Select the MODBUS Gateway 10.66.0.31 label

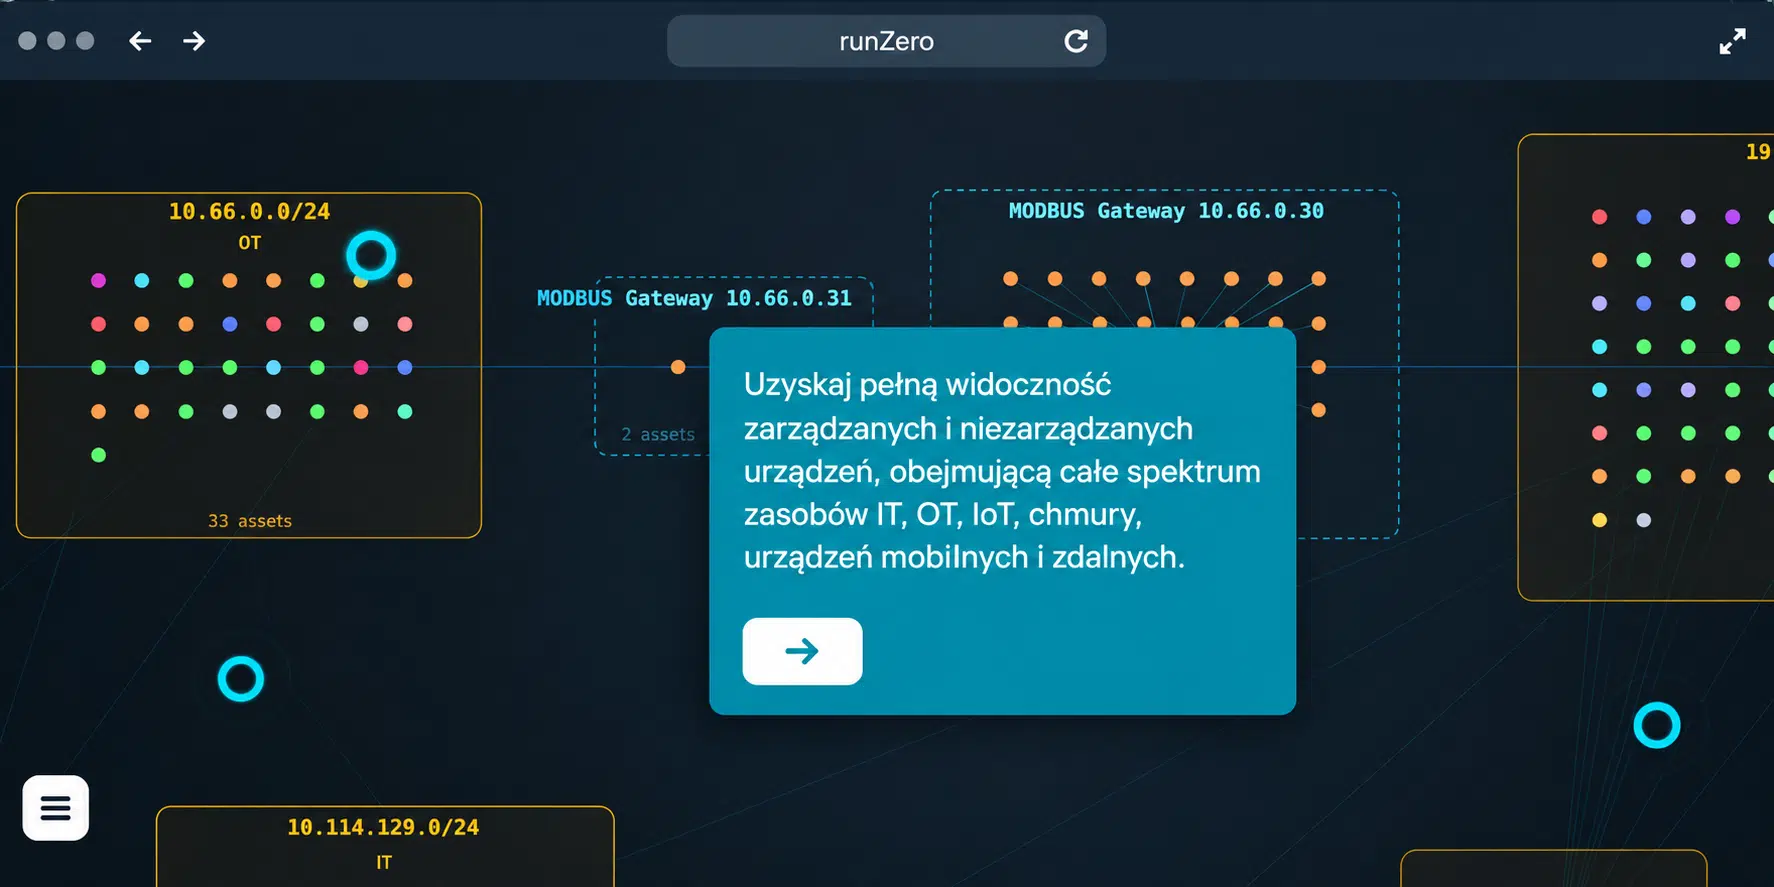click(x=694, y=298)
